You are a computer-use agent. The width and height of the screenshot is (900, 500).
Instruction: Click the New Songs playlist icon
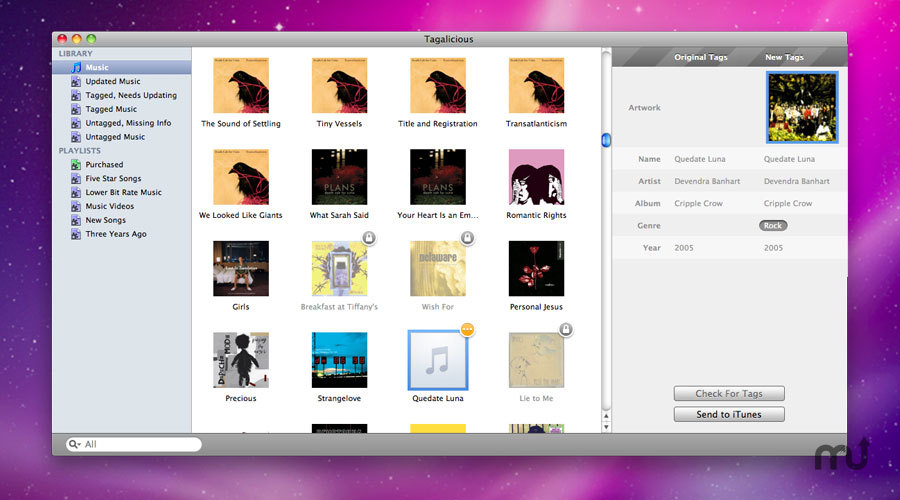pyautogui.click(x=76, y=220)
